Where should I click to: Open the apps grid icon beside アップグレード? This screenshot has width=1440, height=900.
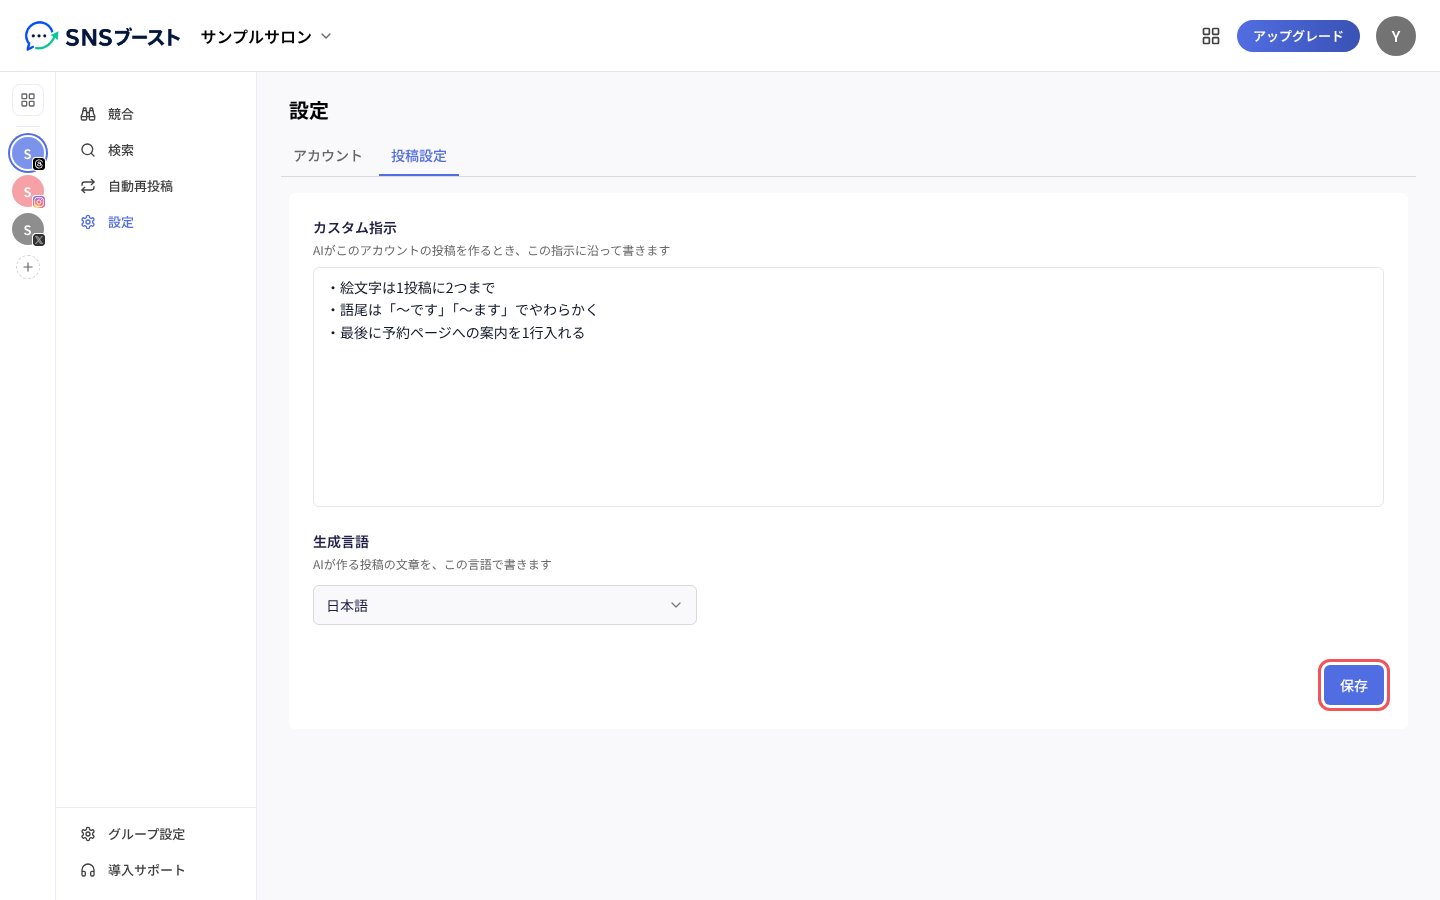click(1211, 36)
